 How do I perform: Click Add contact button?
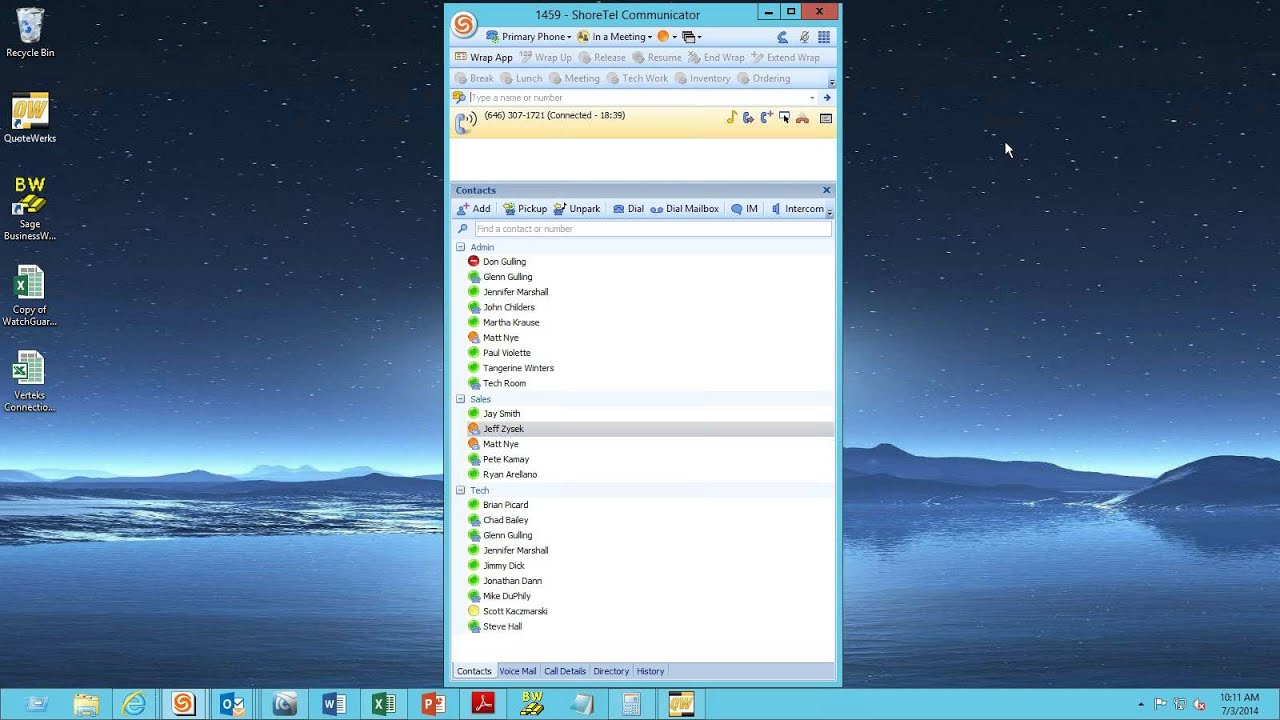pyautogui.click(x=473, y=209)
